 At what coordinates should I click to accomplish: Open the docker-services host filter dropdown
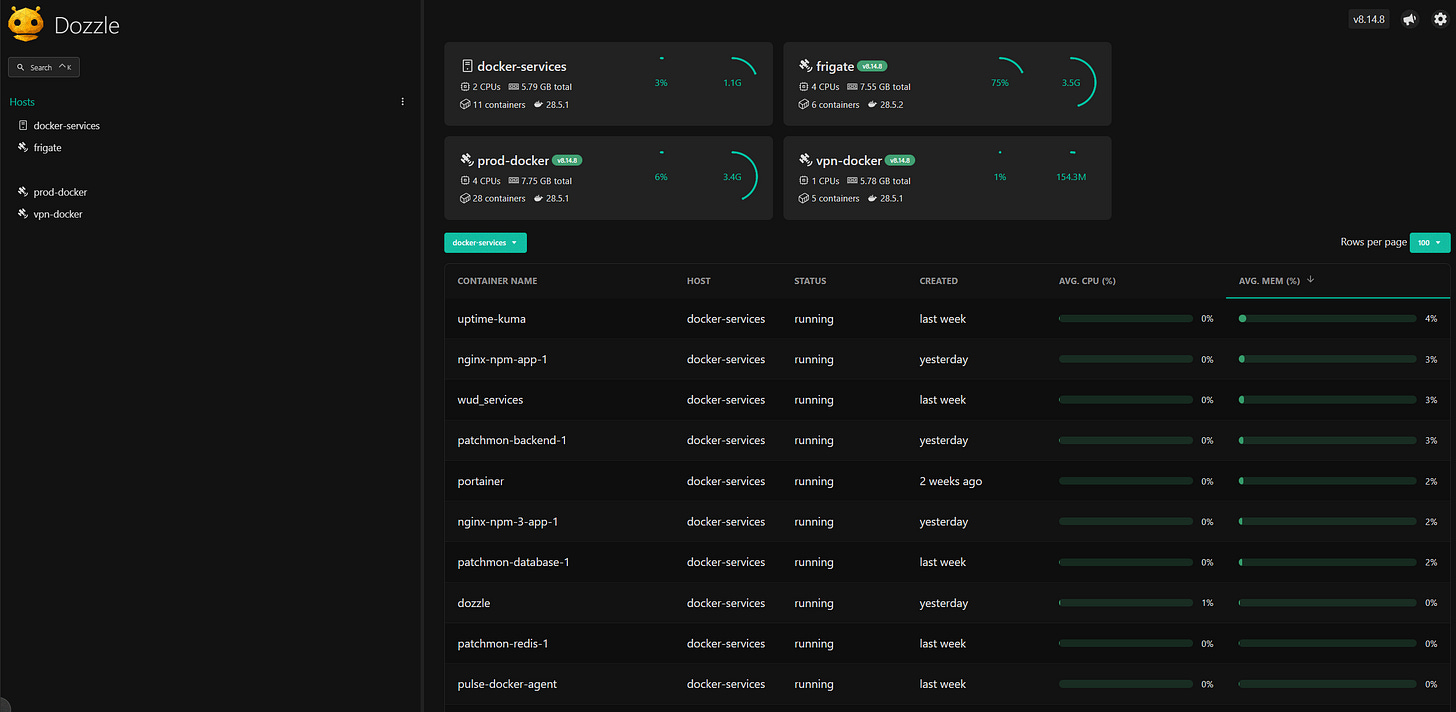coord(485,242)
